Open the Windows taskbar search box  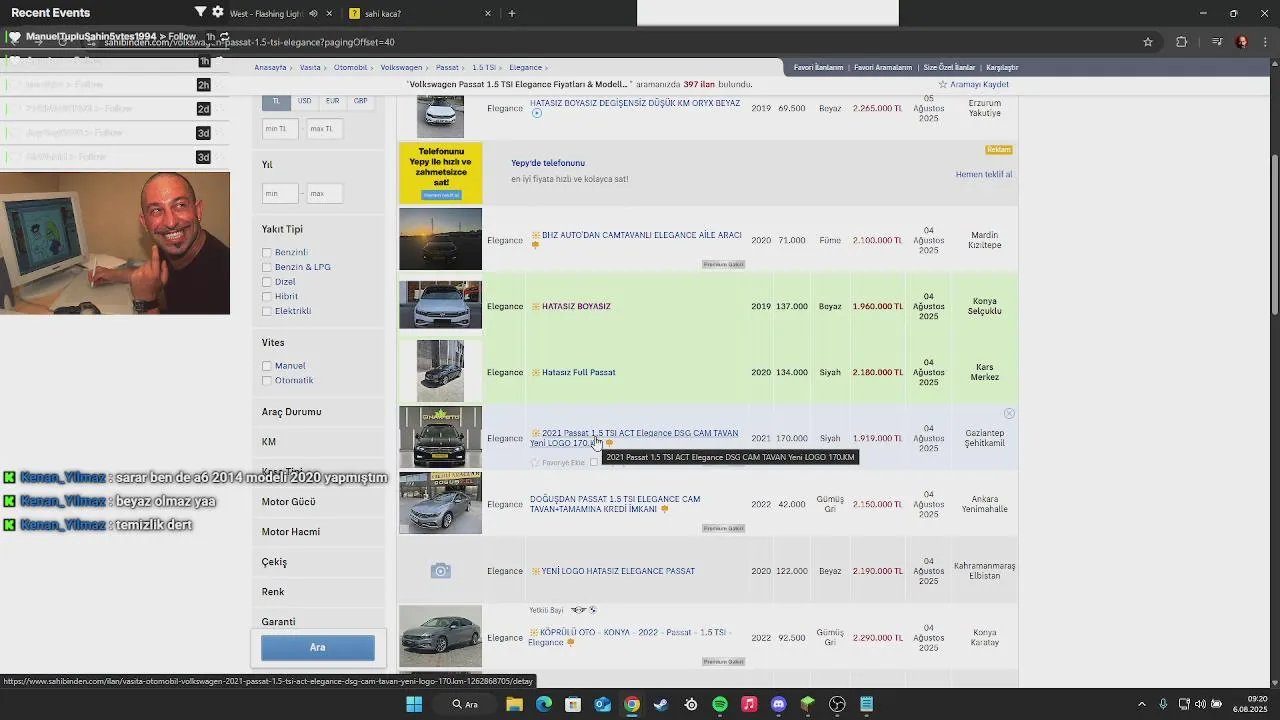(x=465, y=704)
